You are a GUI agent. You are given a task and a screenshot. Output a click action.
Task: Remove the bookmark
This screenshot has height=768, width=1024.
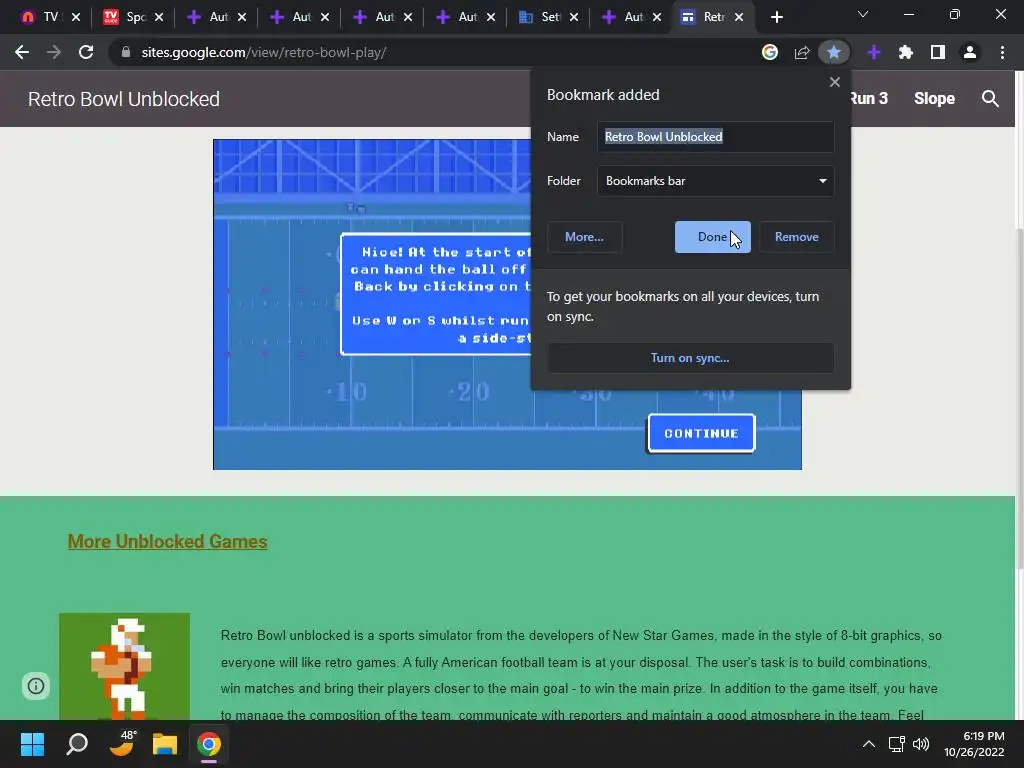796,237
